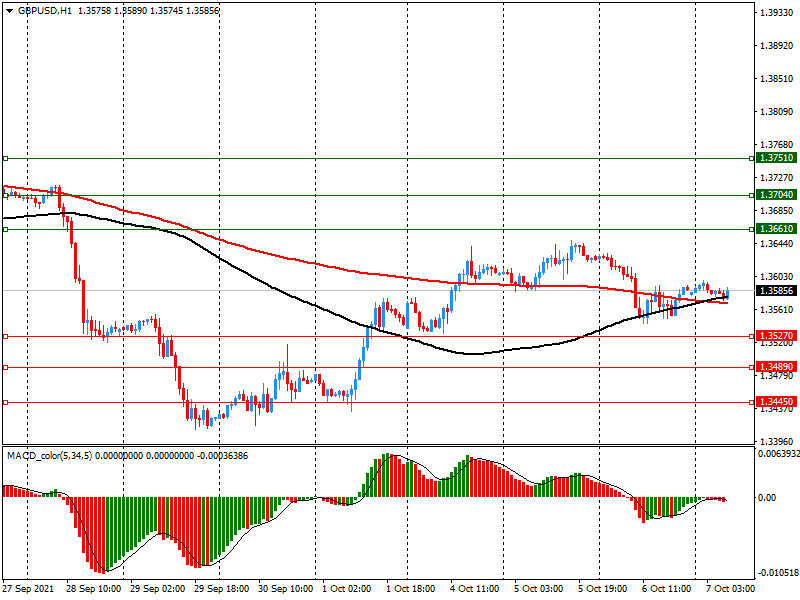800x600 pixels.
Task: Grab left handle of the 1.37510 line
Action: 6,159
